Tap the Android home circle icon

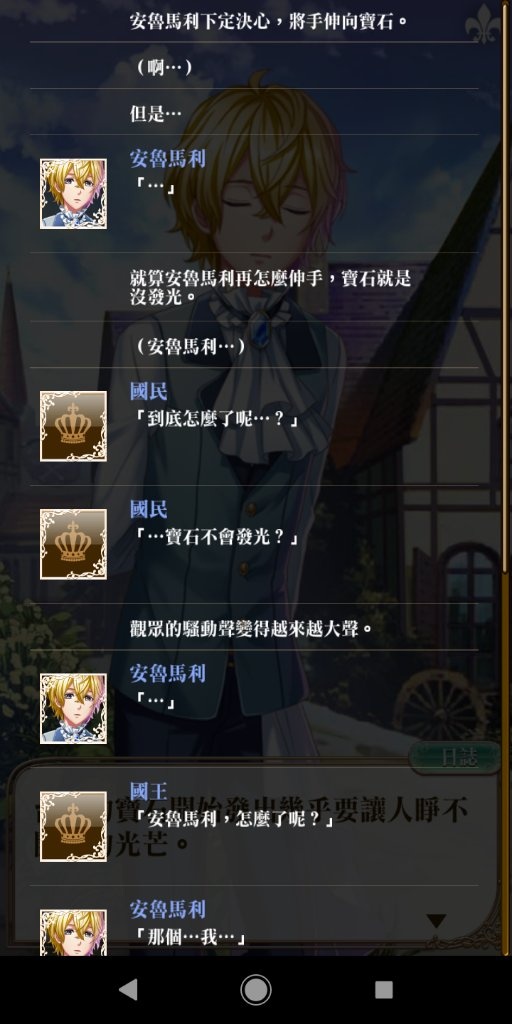pos(256,990)
